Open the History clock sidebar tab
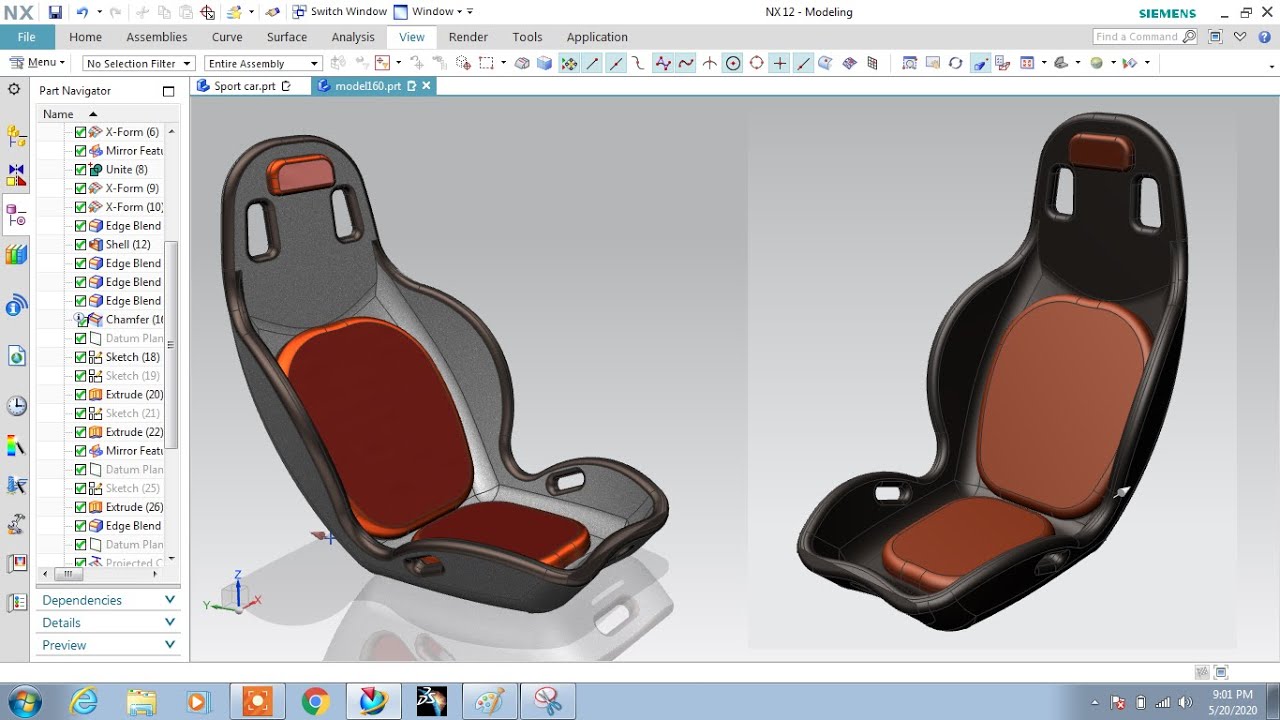The width and height of the screenshot is (1280, 720). click(x=16, y=406)
